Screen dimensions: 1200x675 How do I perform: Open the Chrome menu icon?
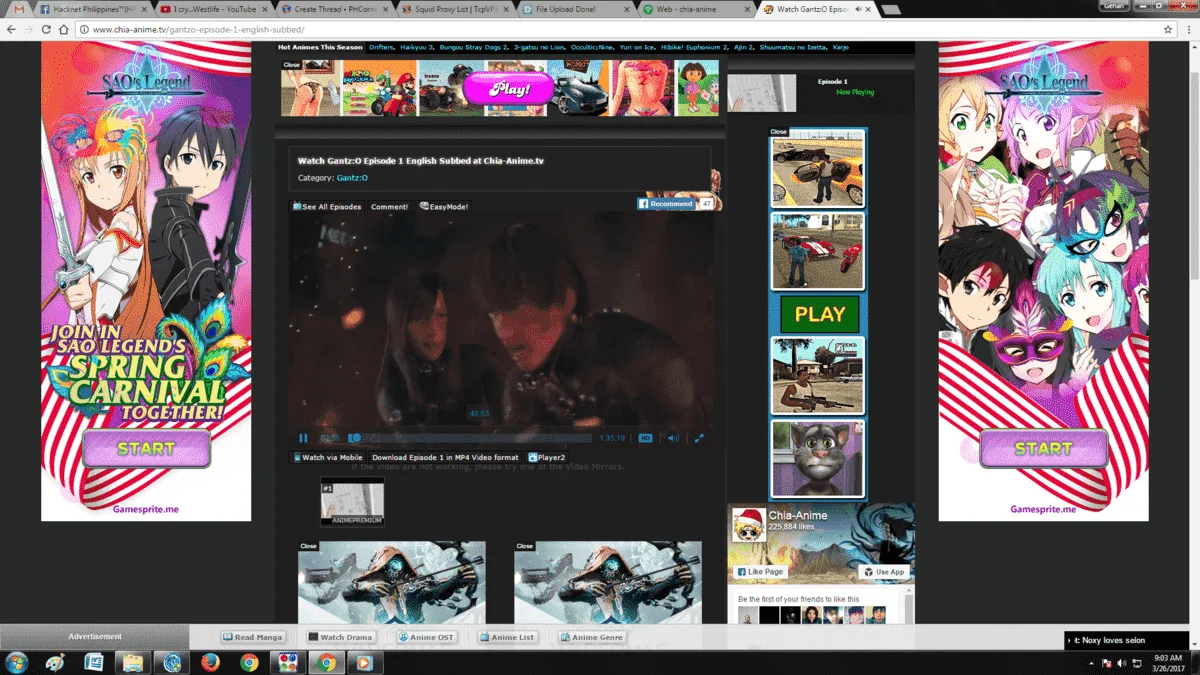point(1188,30)
